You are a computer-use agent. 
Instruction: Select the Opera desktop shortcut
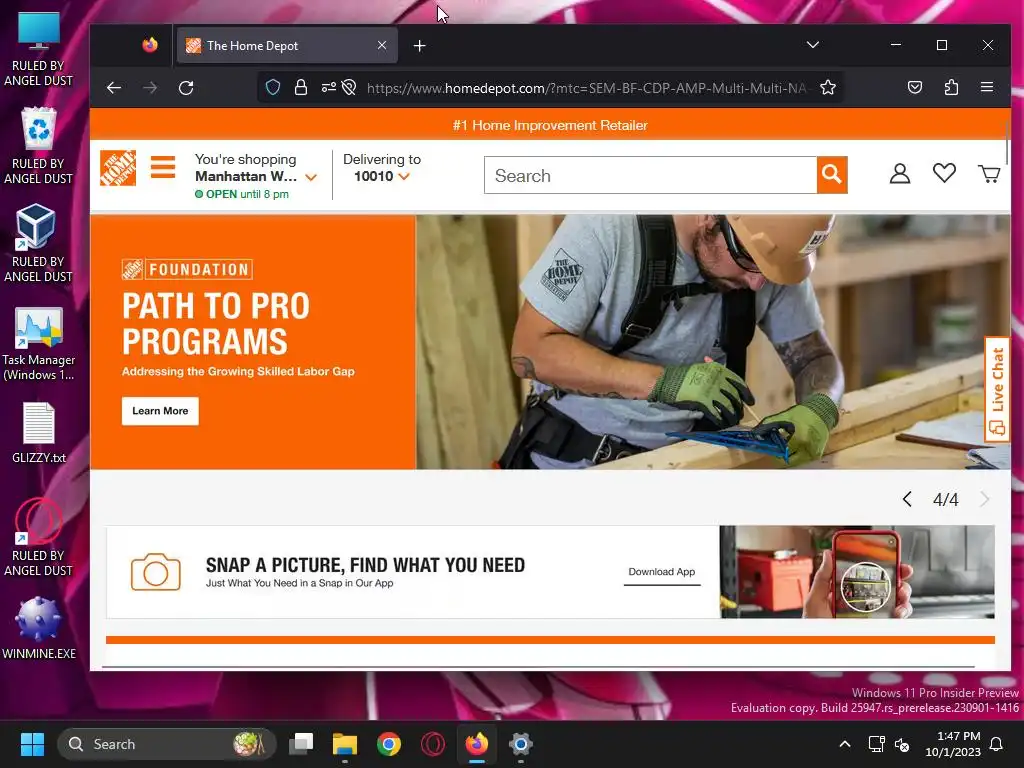click(39, 537)
